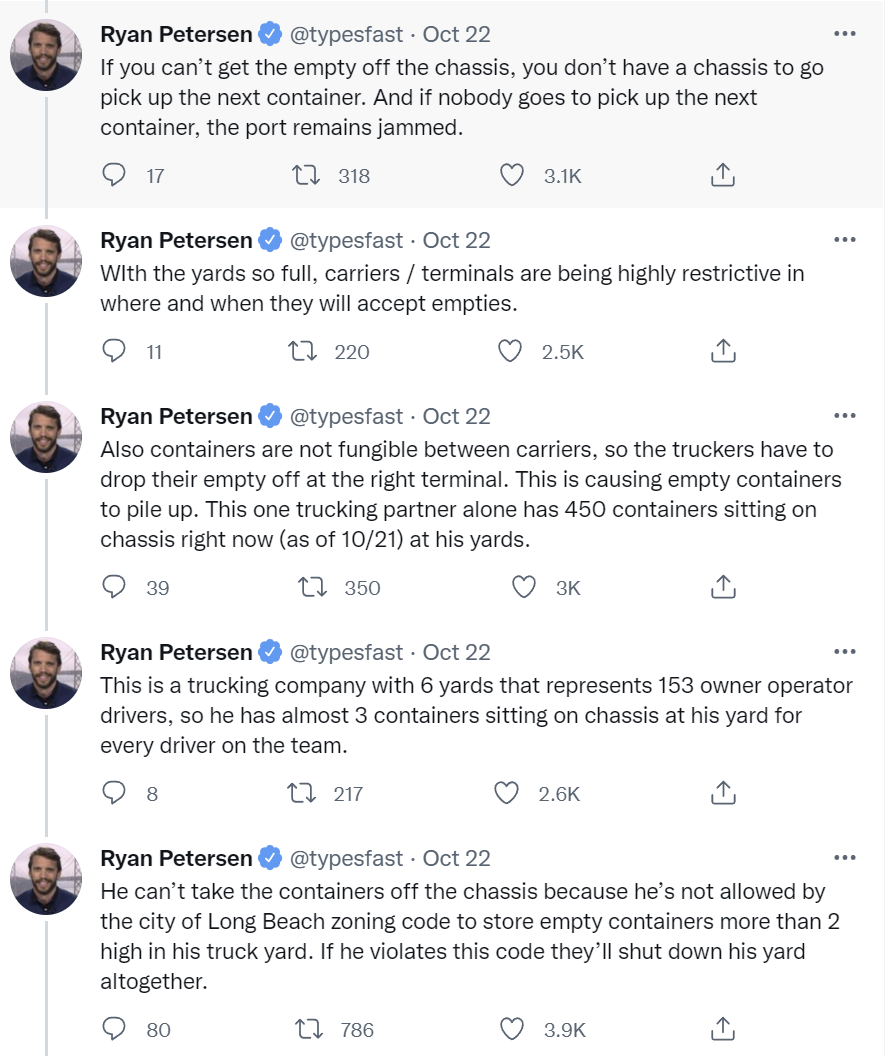The width and height of the screenshot is (895, 1056).
Task: Open Ryan Petersen avatar on second tweet
Action: point(46,261)
